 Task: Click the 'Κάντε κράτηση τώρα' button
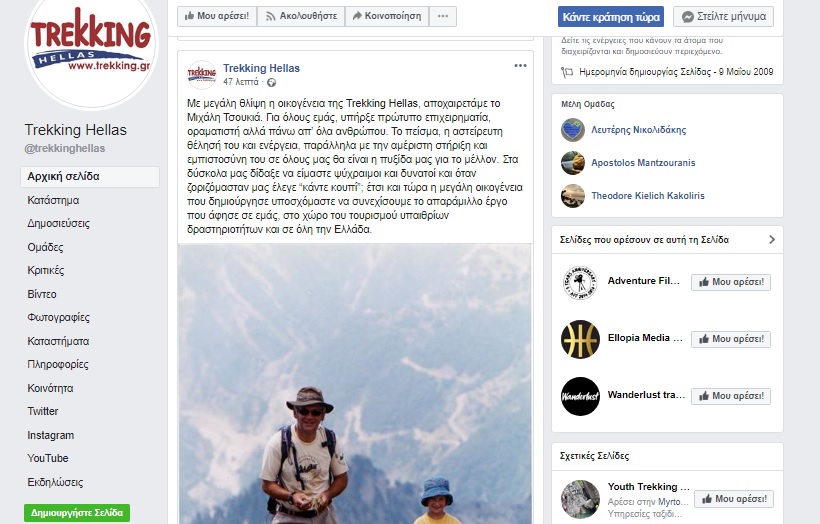(x=611, y=17)
